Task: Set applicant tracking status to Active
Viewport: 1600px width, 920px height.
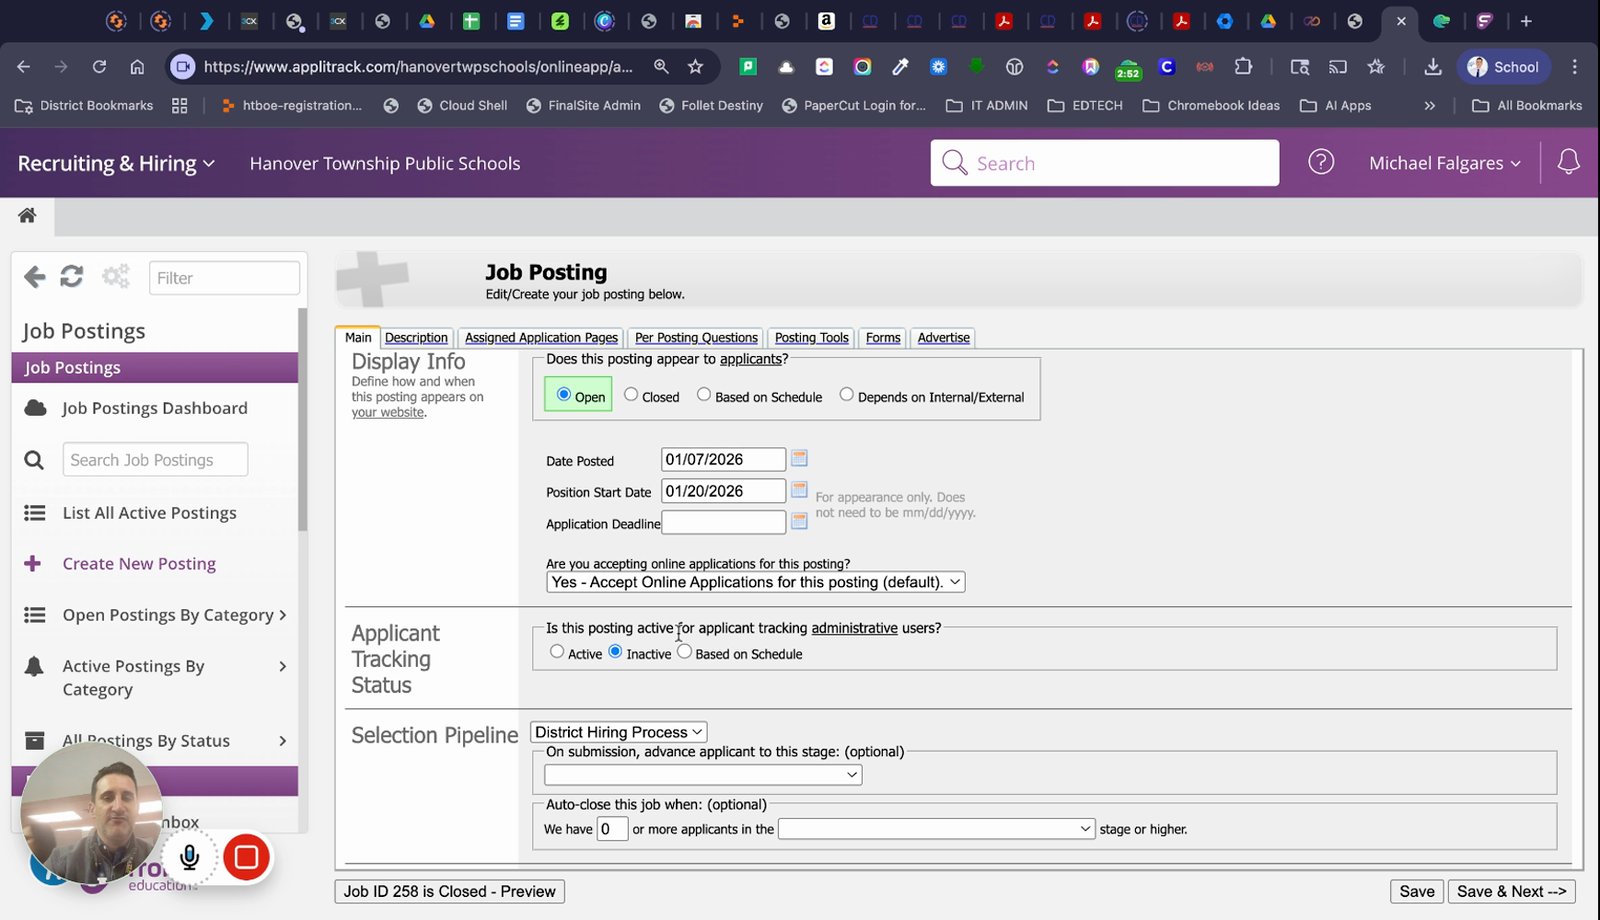Action: pyautogui.click(x=557, y=652)
